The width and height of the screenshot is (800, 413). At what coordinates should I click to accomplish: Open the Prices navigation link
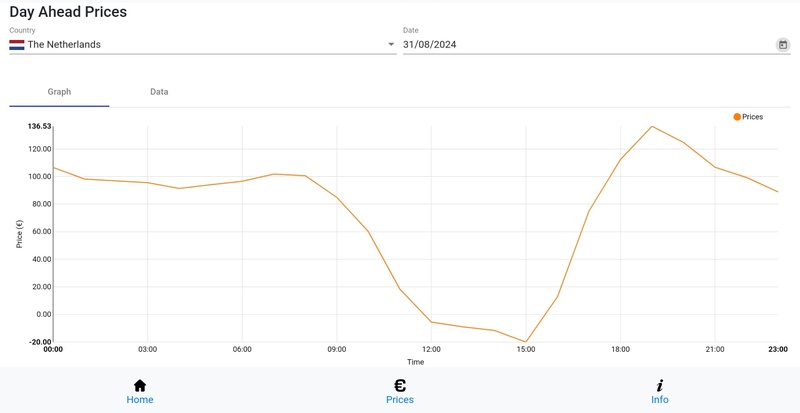tap(400, 400)
